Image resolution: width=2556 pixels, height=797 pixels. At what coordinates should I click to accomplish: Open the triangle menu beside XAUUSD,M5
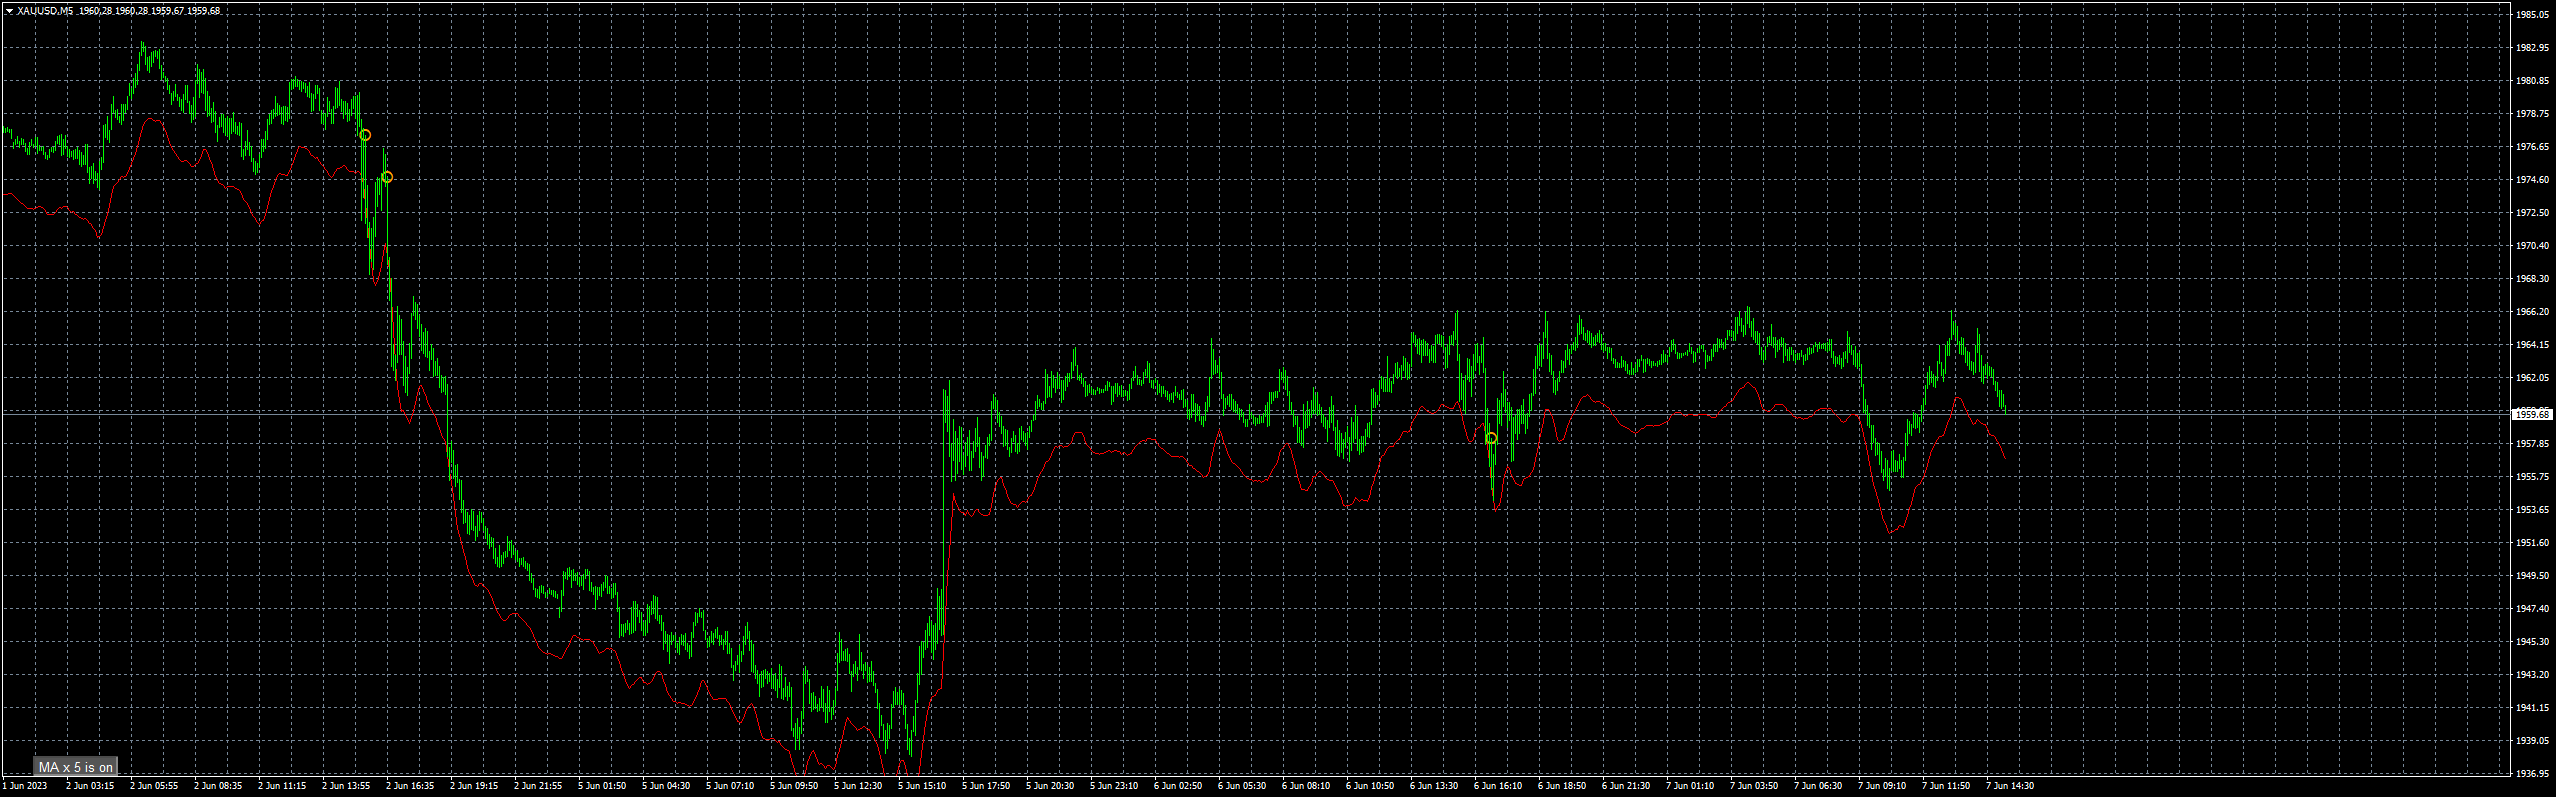click(9, 11)
